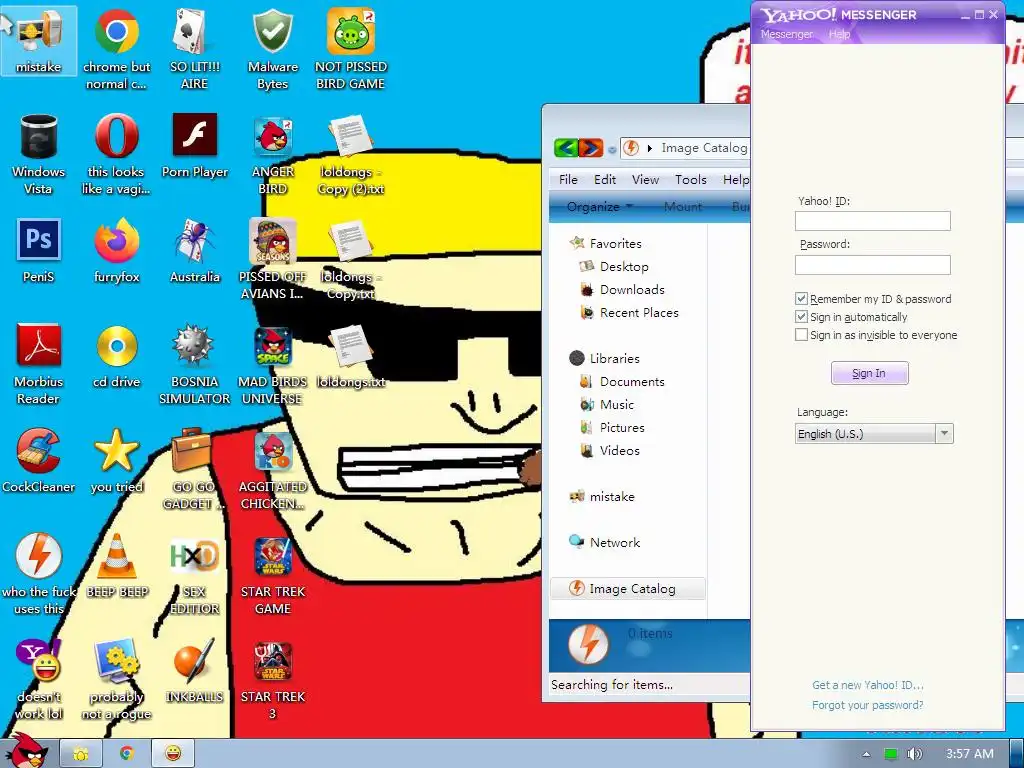Open the Messenger menu in Yahoo Messenger

[786, 34]
